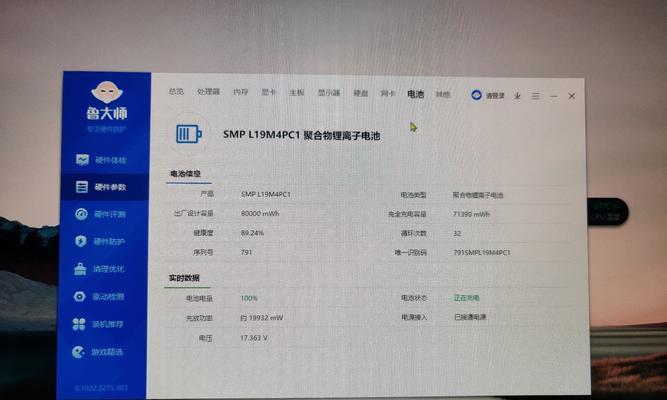Click the product value SMP L19M4PC1

click(x=266, y=194)
